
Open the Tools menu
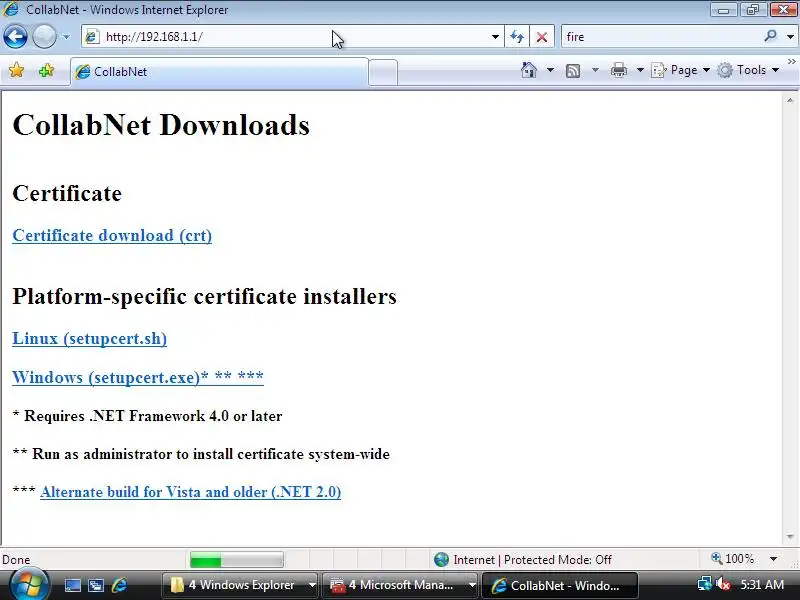coord(748,70)
